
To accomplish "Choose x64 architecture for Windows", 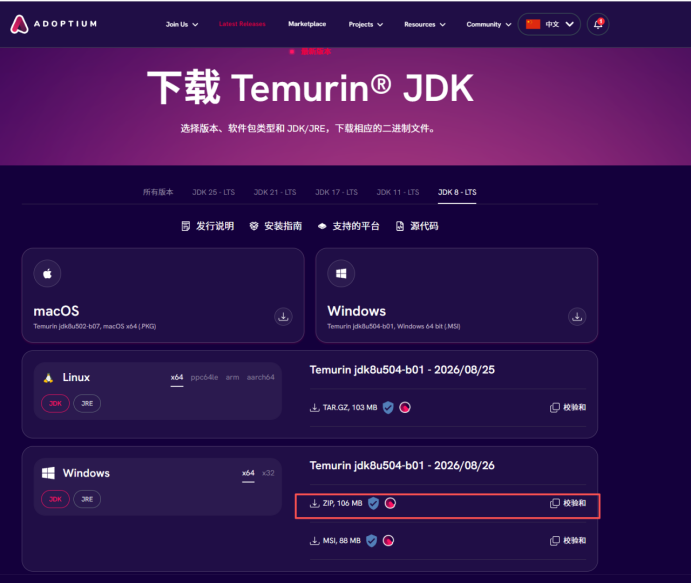I will click(x=248, y=473).
